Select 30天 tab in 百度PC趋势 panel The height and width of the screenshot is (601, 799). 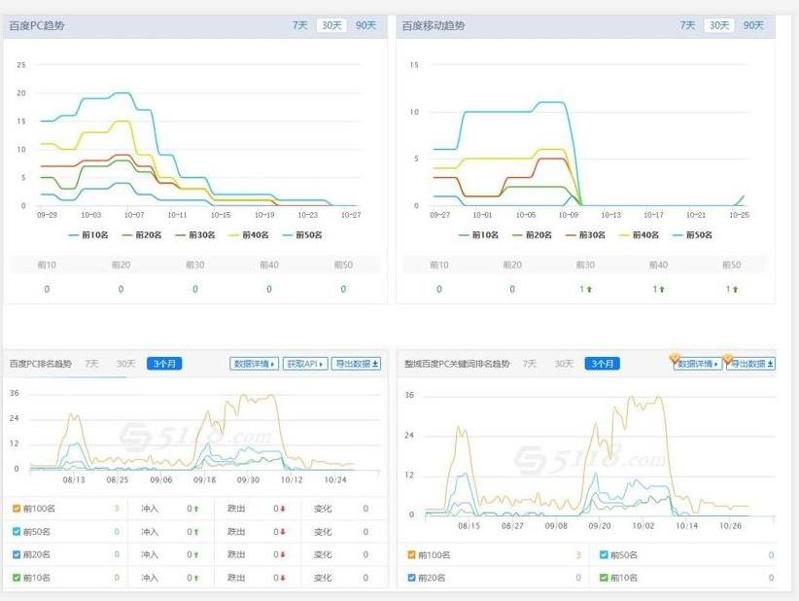332,25
